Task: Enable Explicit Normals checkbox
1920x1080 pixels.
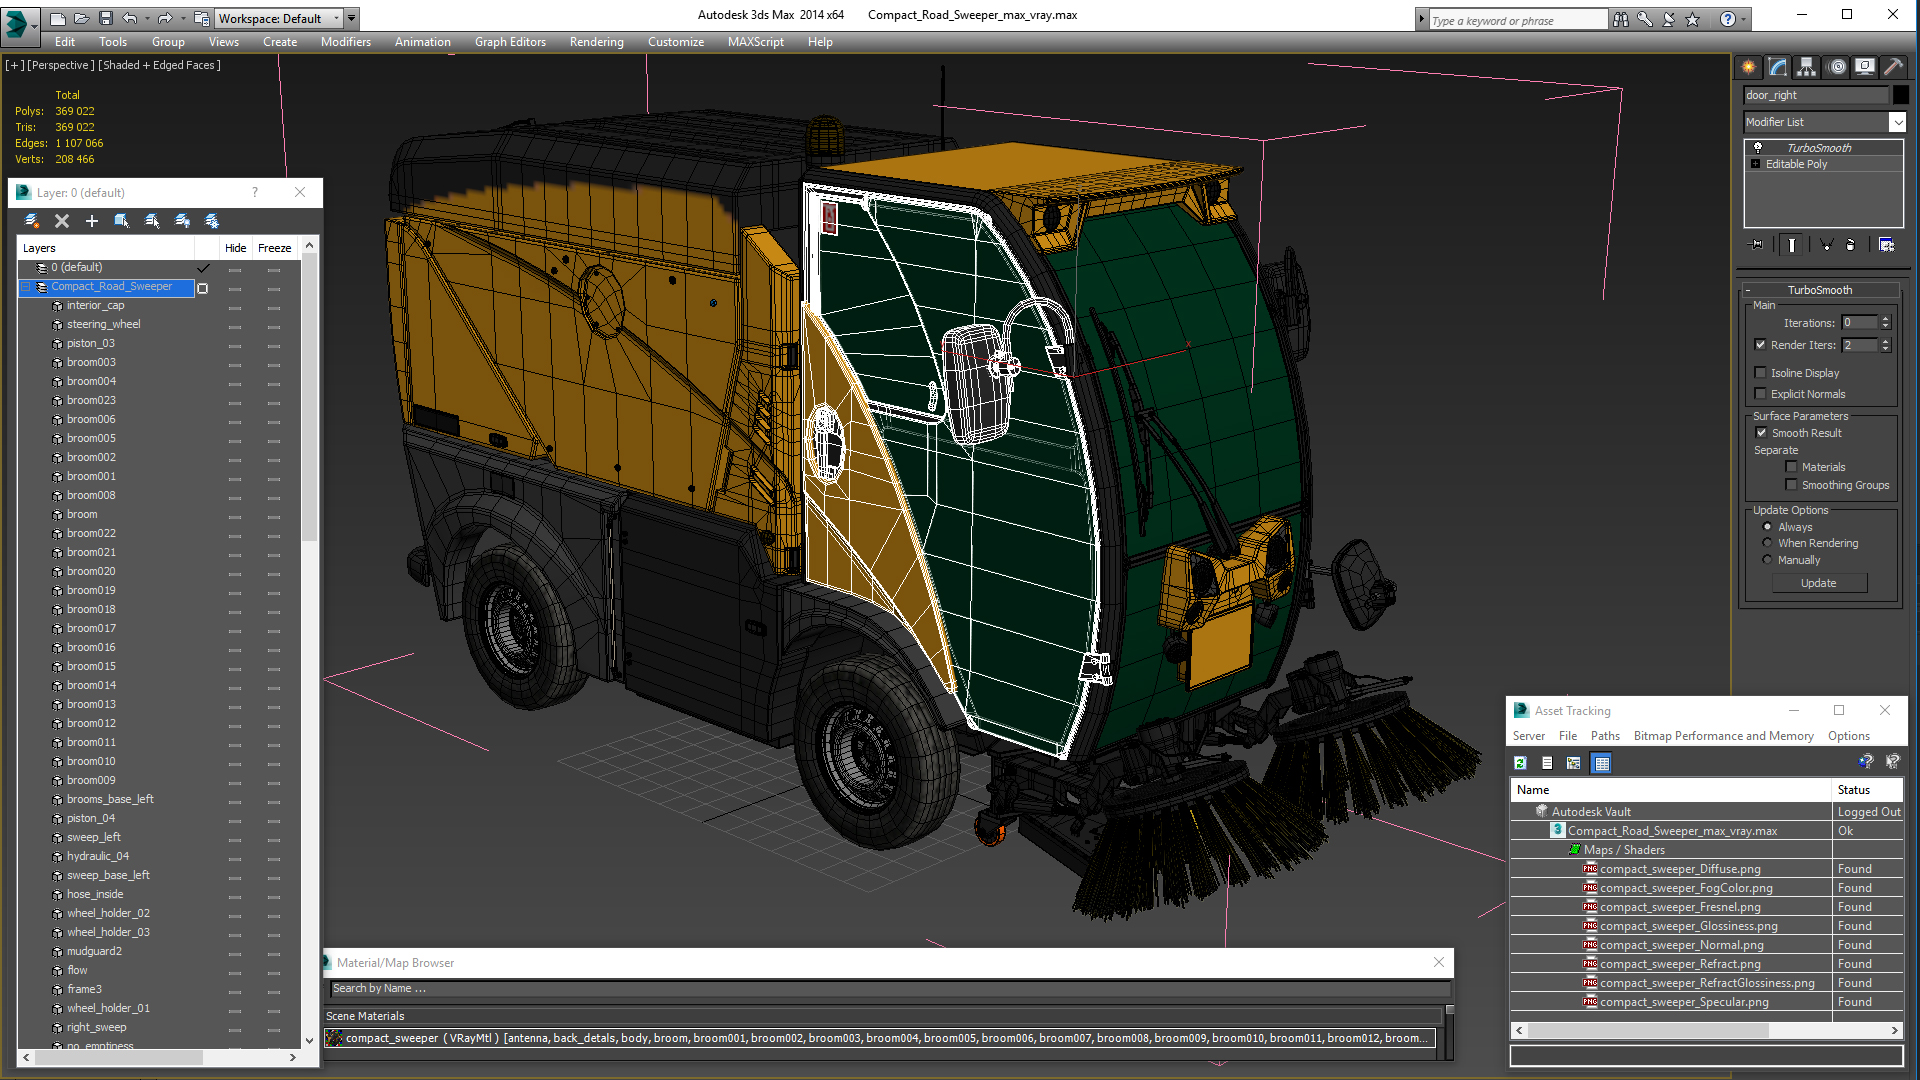Action: (1761, 394)
